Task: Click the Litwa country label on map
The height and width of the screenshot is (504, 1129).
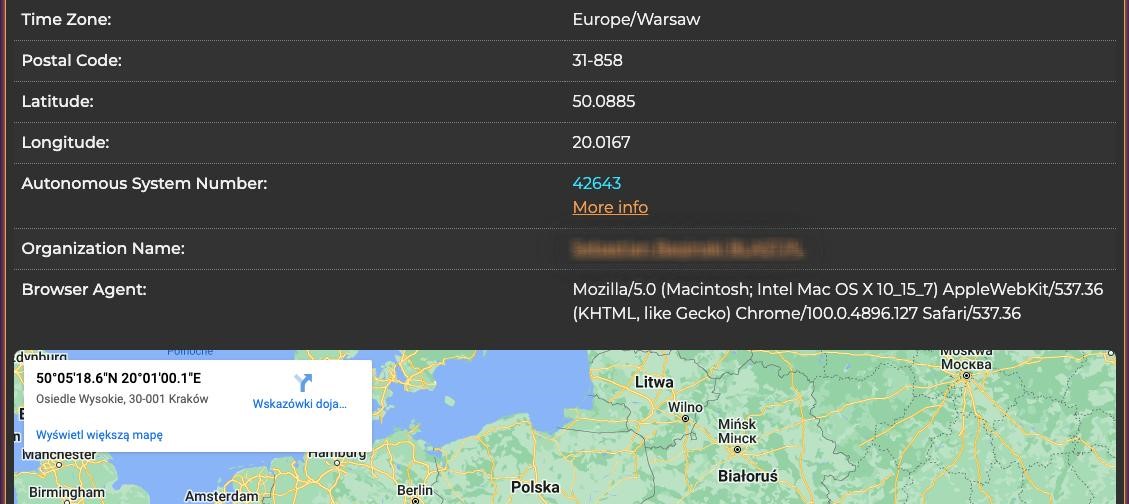Action: 654,382
